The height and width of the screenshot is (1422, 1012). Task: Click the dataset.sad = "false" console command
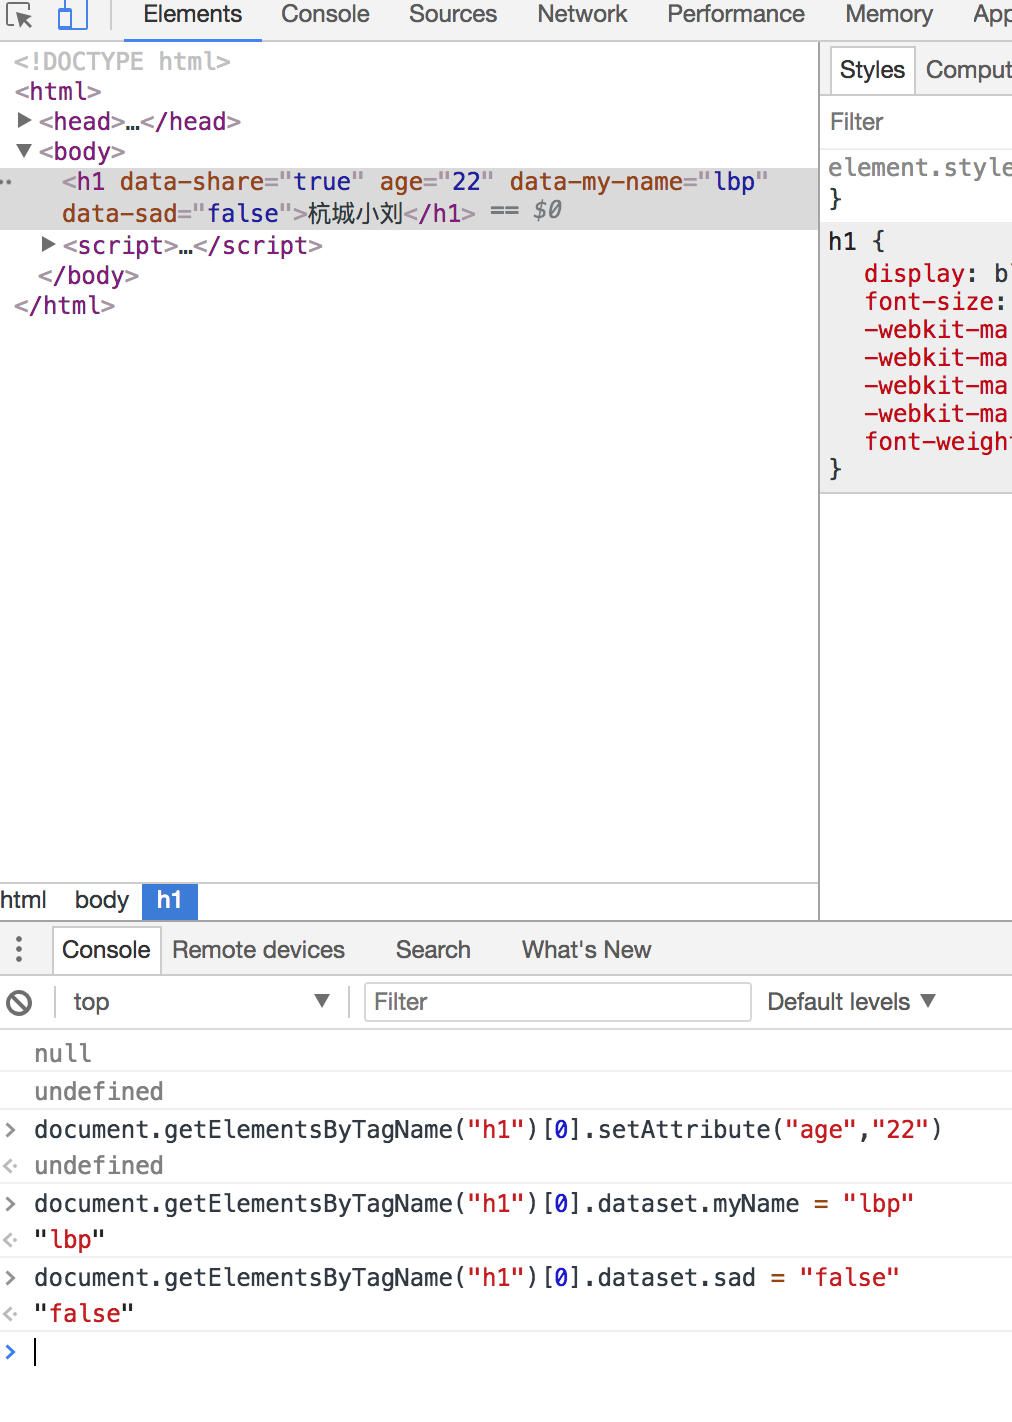(467, 1277)
